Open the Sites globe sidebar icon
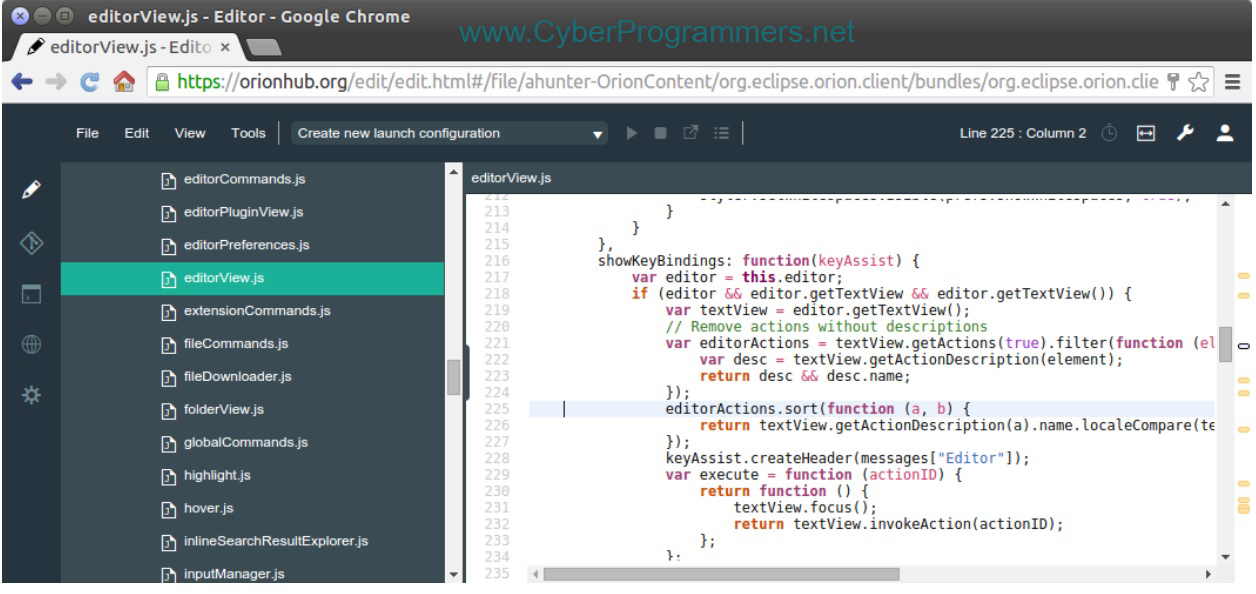This screenshot has height=594, width=1256. (x=30, y=343)
